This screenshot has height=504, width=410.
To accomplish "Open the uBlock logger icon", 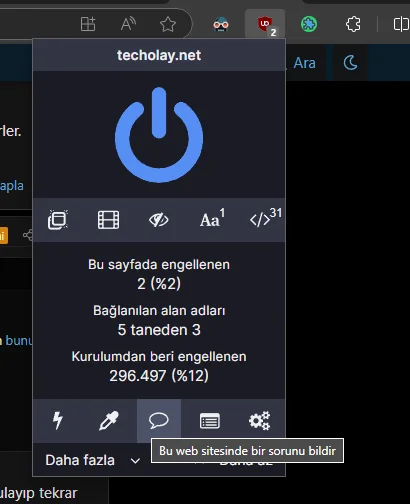I will [x=210, y=421].
